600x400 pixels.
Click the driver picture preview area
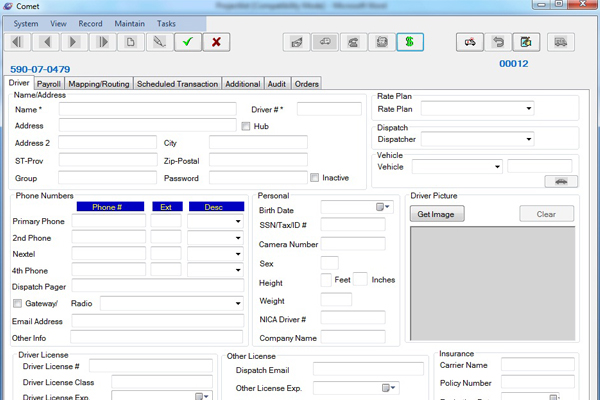pos(492,283)
